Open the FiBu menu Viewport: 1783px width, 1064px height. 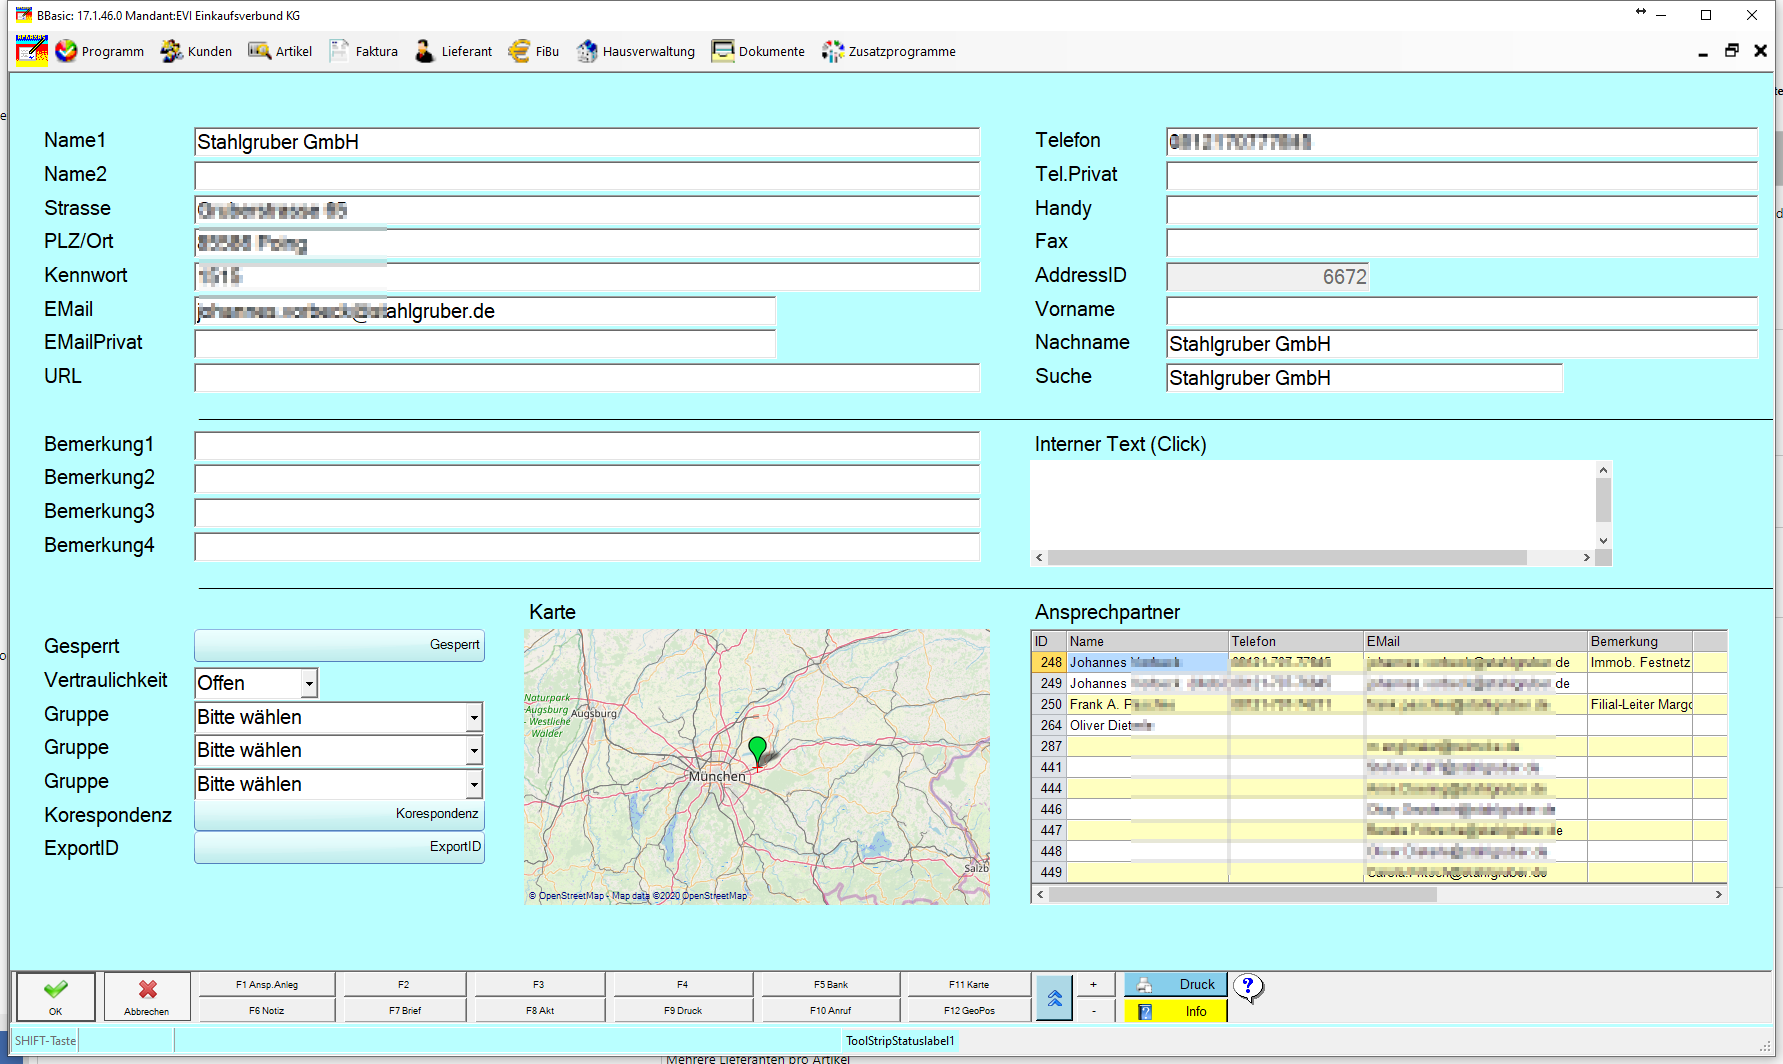[x=534, y=51]
